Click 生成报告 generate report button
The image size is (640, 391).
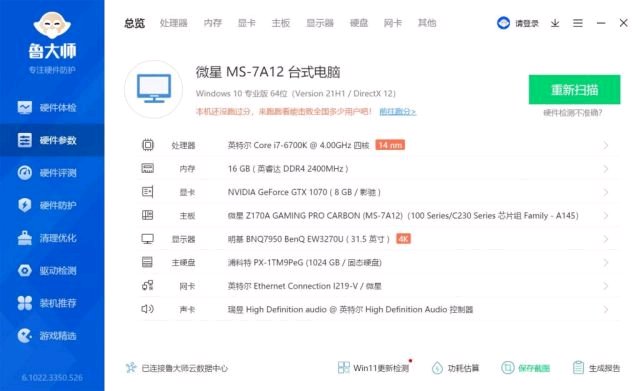596,368
